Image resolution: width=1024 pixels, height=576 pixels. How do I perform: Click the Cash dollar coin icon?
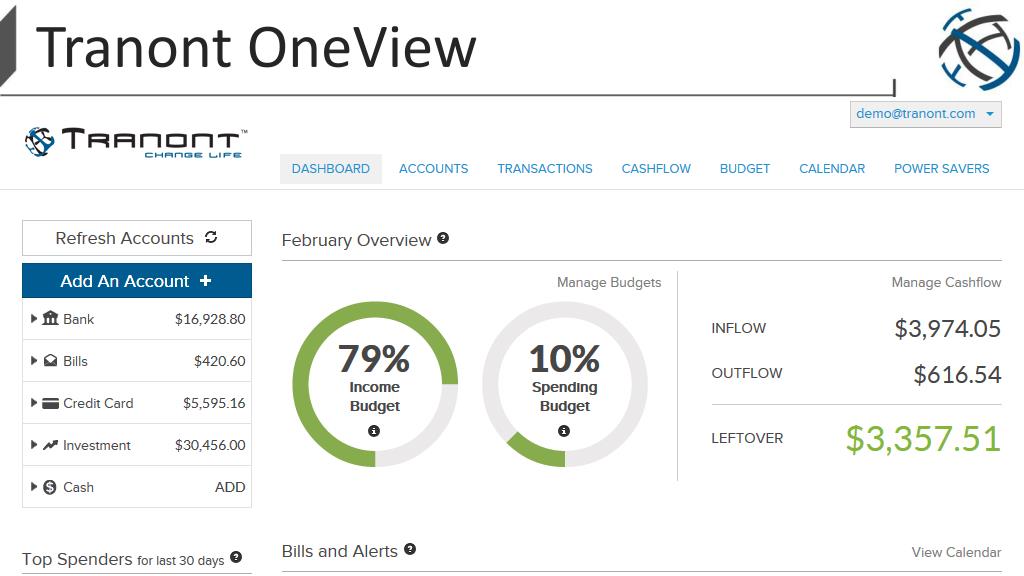pyautogui.click(x=50, y=487)
